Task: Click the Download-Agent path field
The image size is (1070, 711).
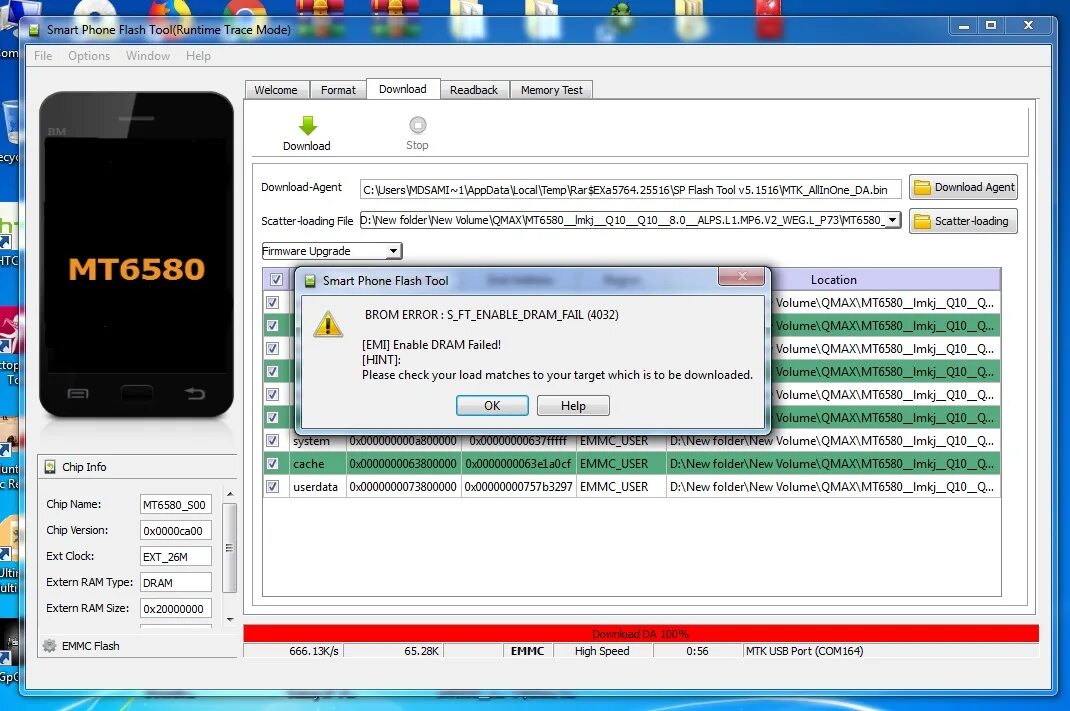Action: (x=630, y=190)
